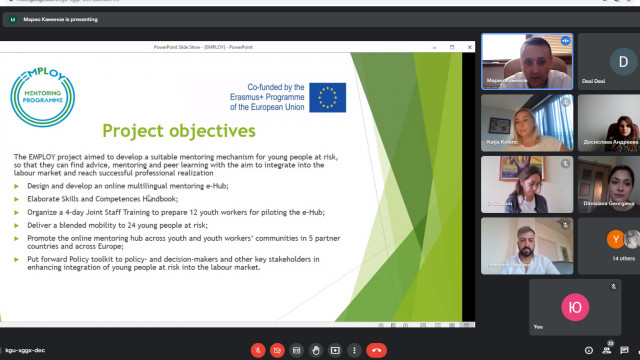Click the green arrow beside 'Put forward Policy toolkit'
Screen dimensions: 640x360
17,259
